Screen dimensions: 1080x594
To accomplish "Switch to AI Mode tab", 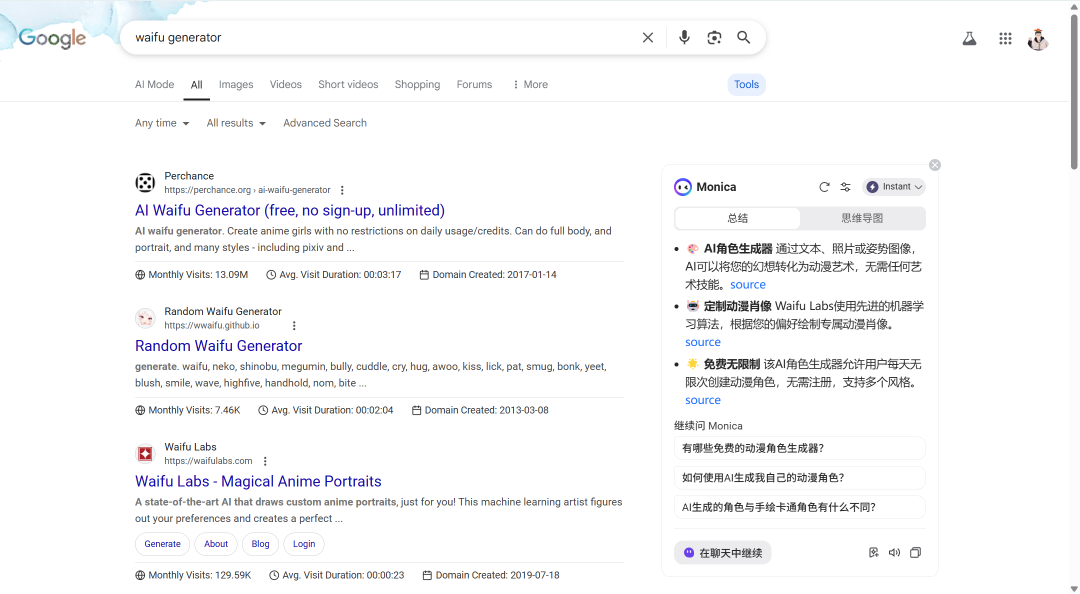I will (x=154, y=85).
